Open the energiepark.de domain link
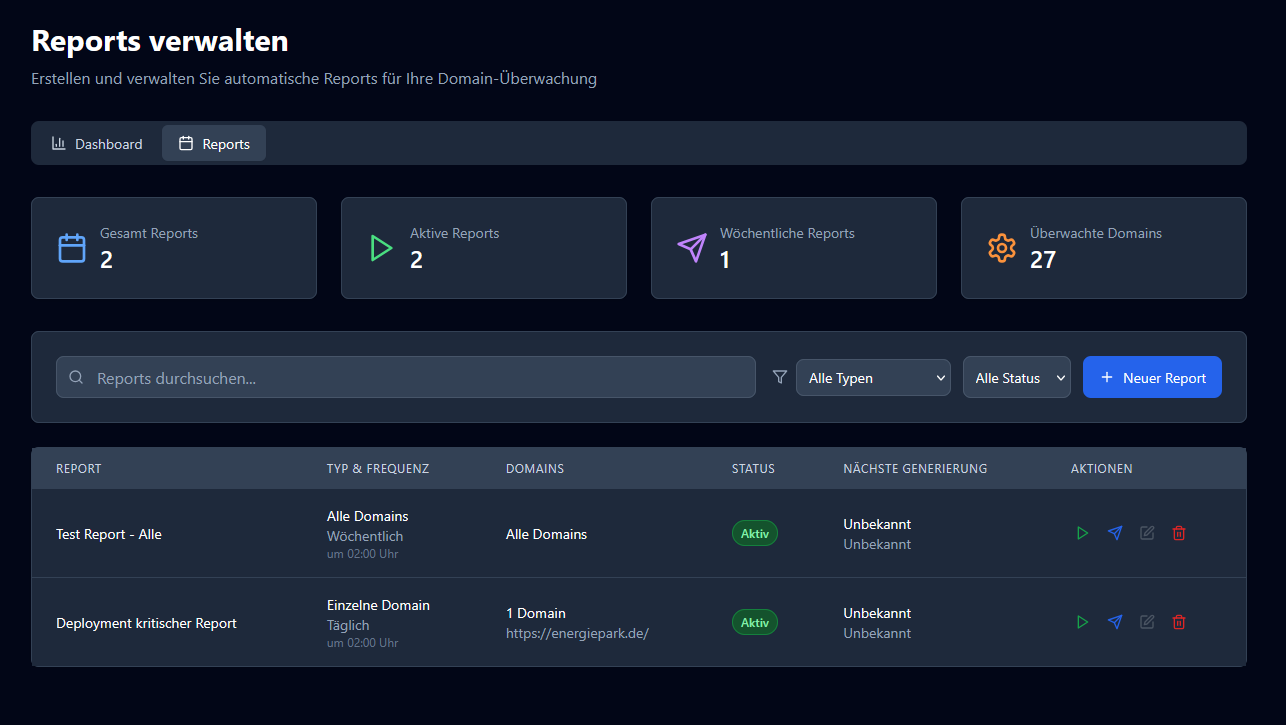This screenshot has width=1286, height=725. [577, 633]
